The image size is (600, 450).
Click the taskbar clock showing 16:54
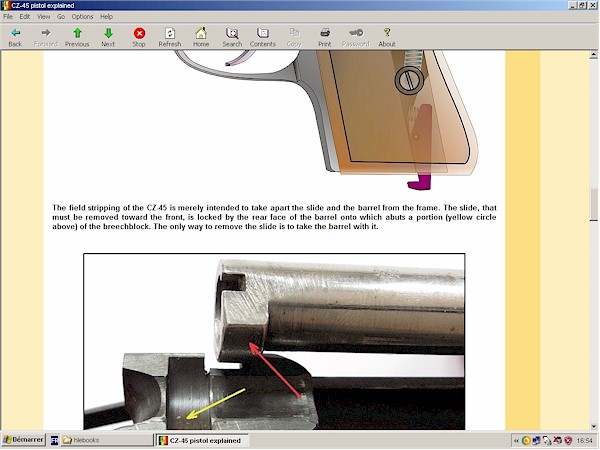point(584,441)
